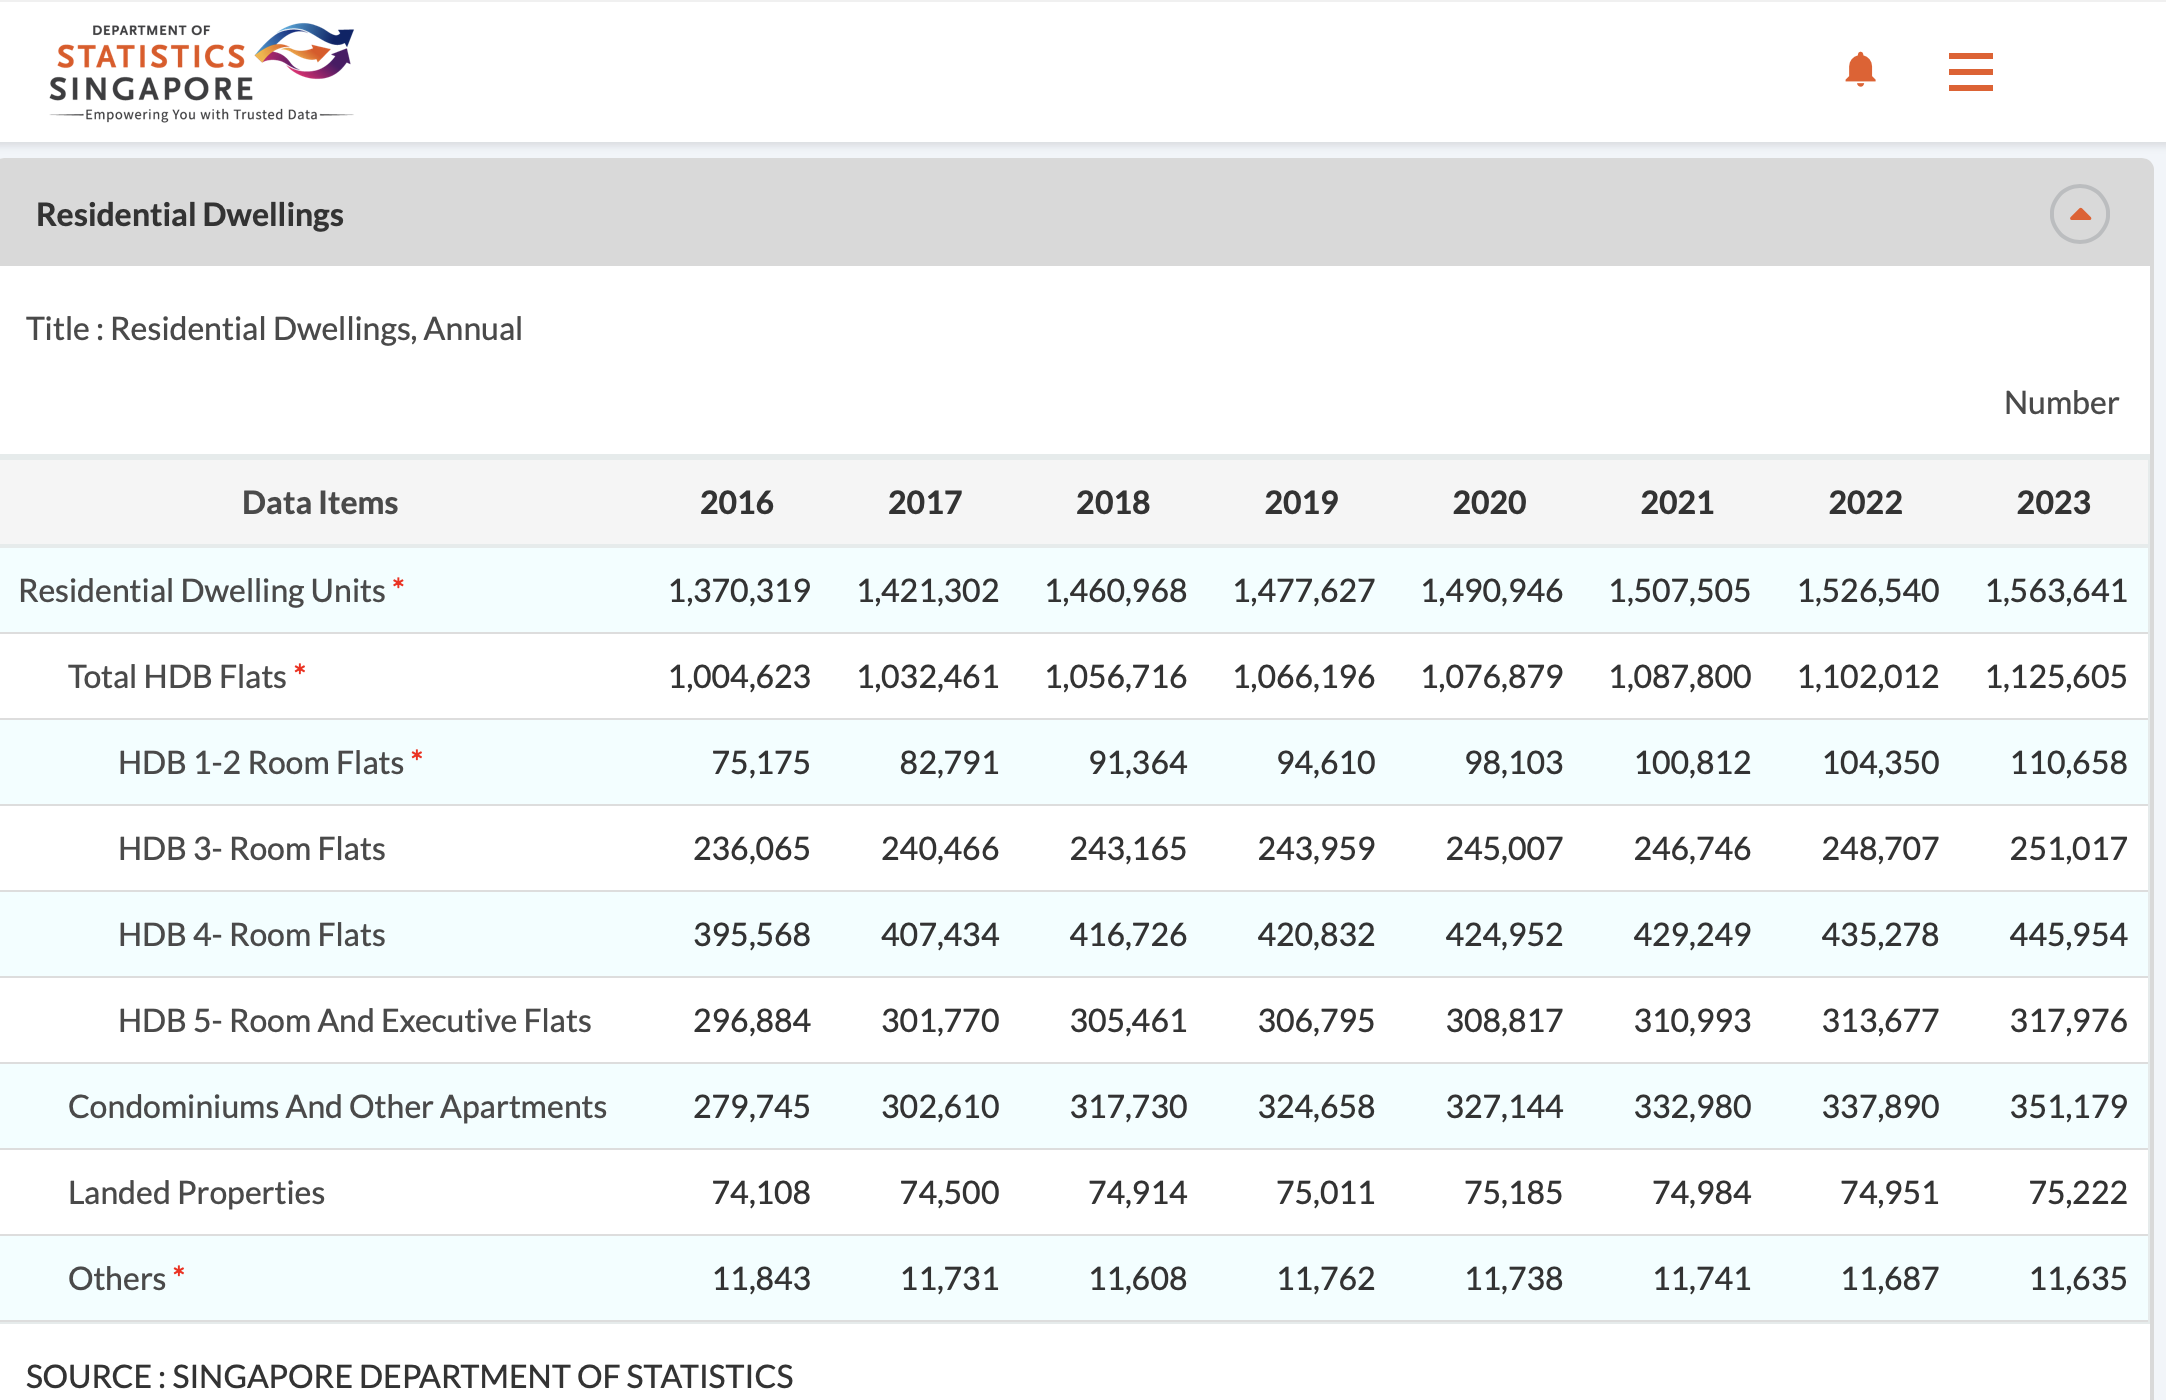Click HDB 1-2 Room Flats label

click(x=260, y=763)
